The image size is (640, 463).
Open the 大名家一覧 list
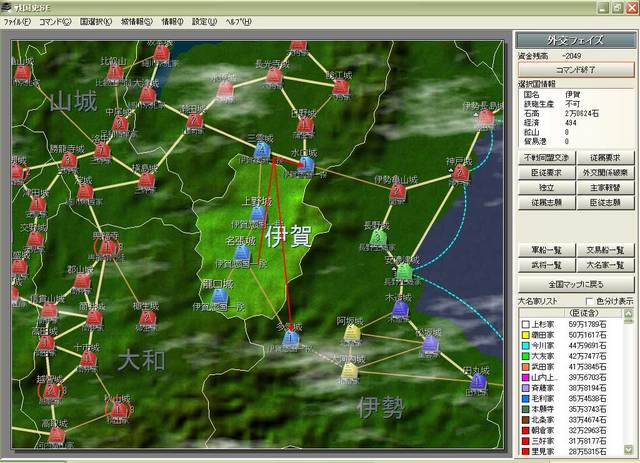(605, 265)
